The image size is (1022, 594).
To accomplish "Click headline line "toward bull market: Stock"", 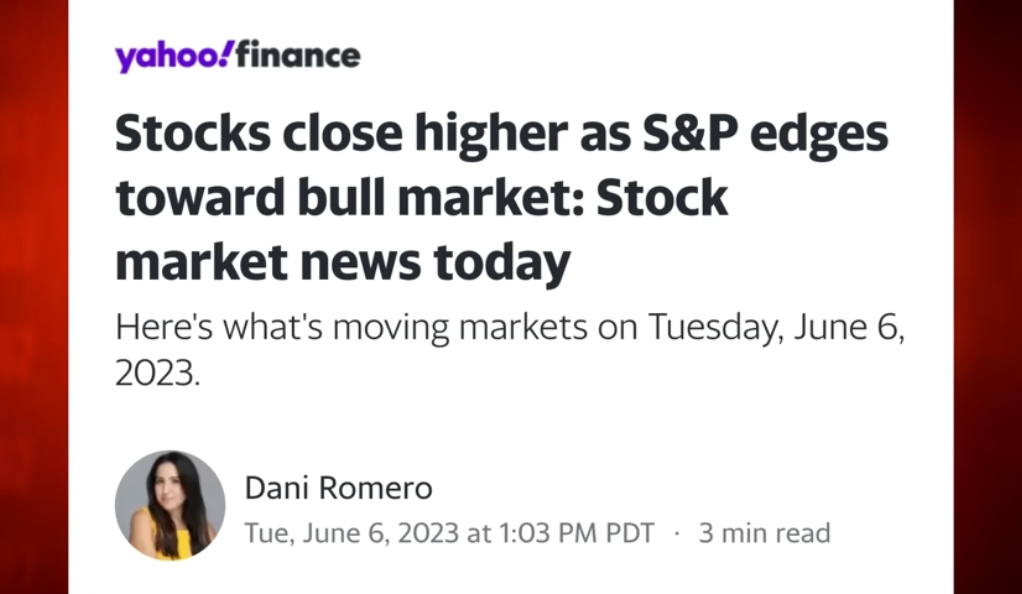I will click(421, 198).
